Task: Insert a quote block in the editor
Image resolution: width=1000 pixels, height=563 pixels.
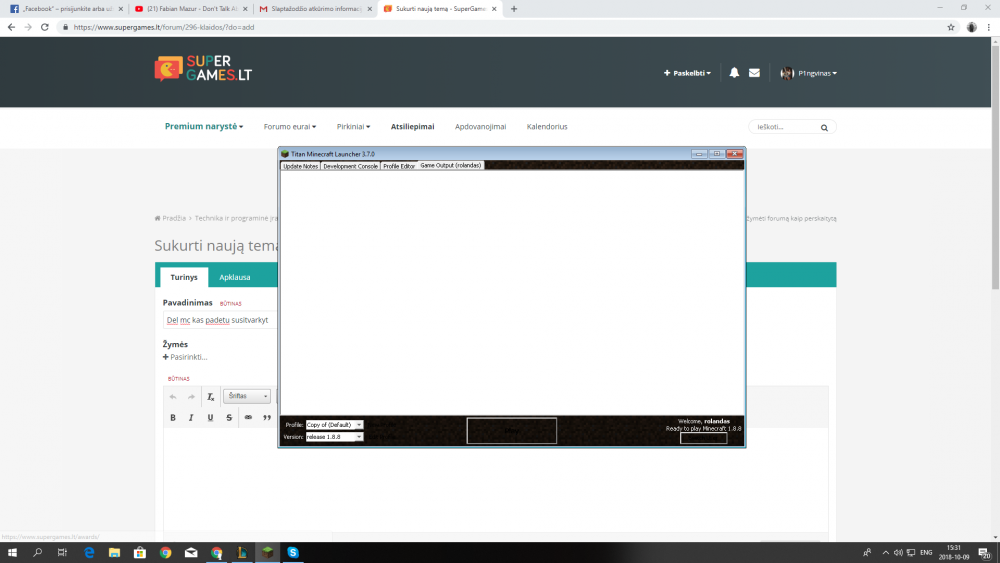Action: point(267,418)
